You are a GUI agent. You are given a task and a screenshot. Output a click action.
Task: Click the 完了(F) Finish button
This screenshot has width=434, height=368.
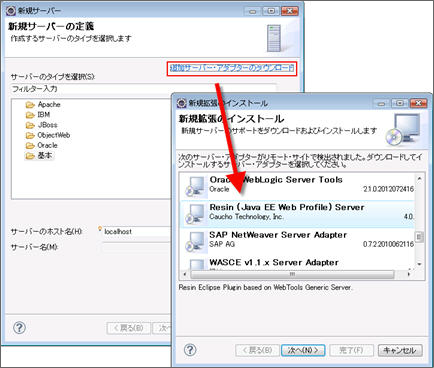(351, 350)
